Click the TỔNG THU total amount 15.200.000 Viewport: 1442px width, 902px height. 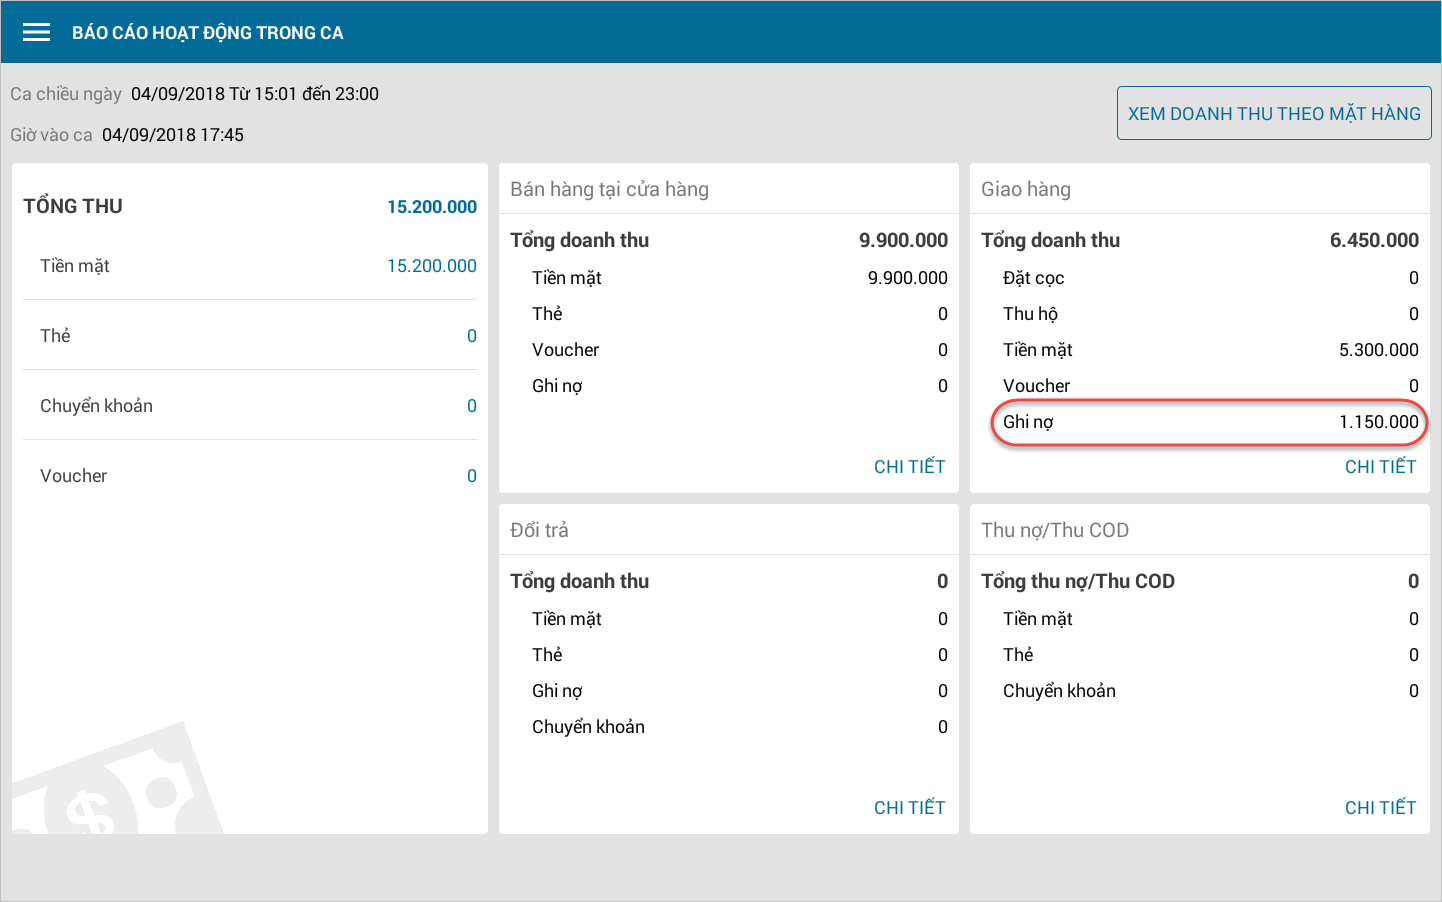pos(431,207)
